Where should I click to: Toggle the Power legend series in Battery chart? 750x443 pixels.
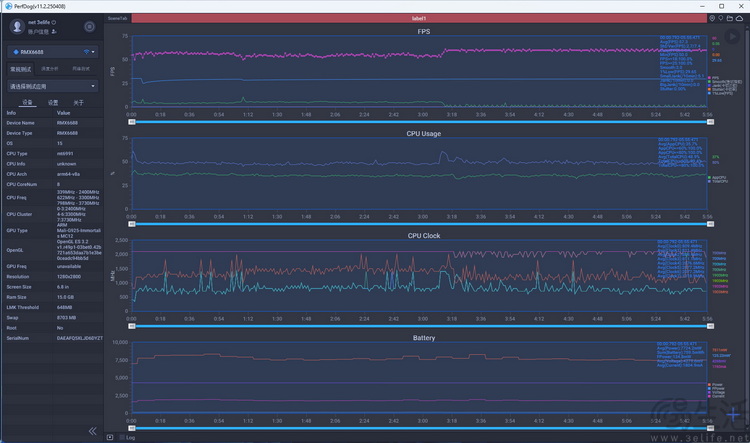tap(716, 385)
